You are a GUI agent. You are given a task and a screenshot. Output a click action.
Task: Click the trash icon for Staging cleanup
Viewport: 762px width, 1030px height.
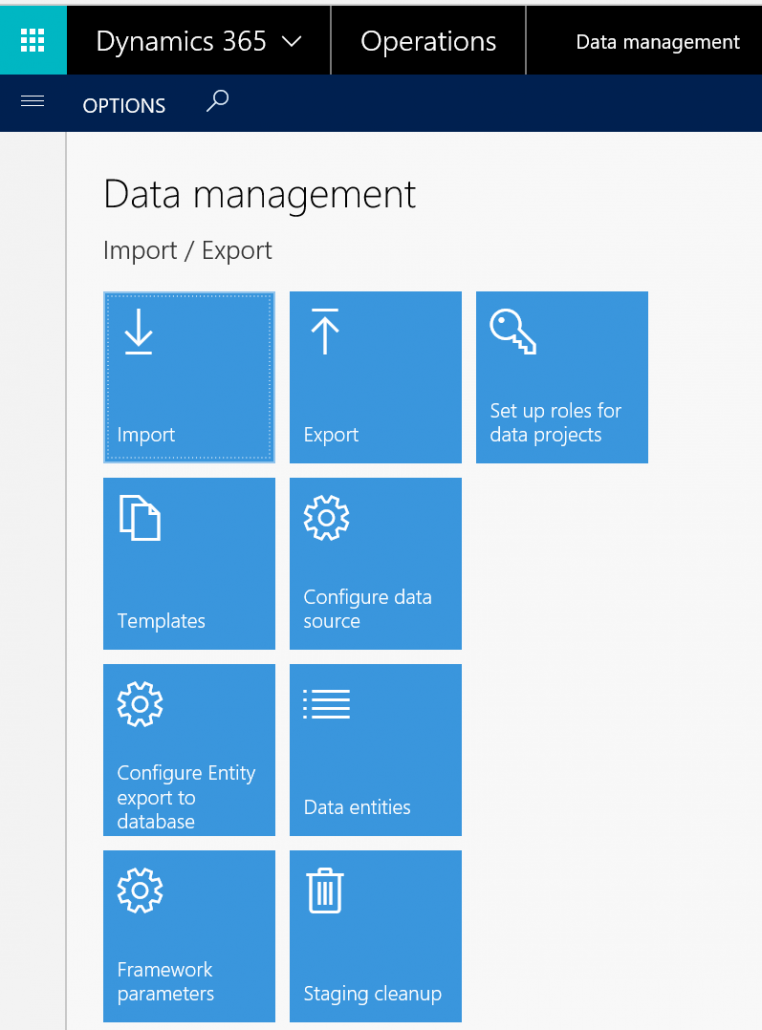click(x=325, y=890)
